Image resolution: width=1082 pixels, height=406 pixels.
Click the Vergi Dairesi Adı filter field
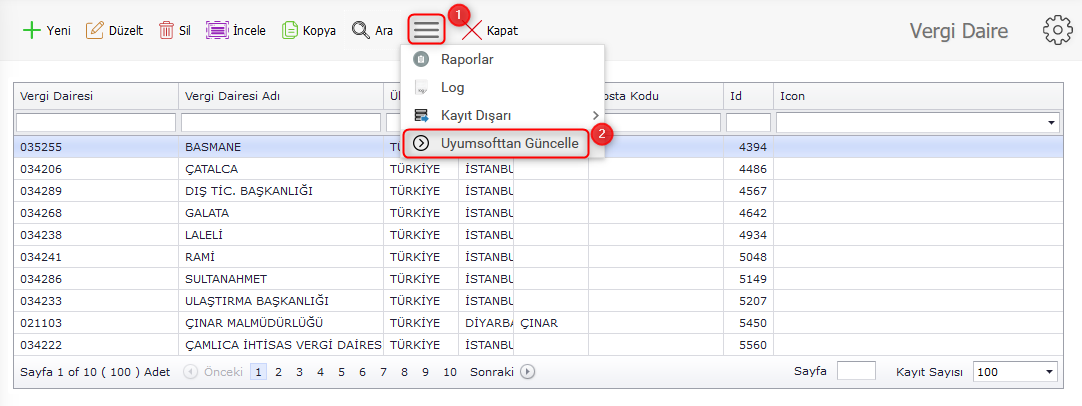(x=281, y=123)
